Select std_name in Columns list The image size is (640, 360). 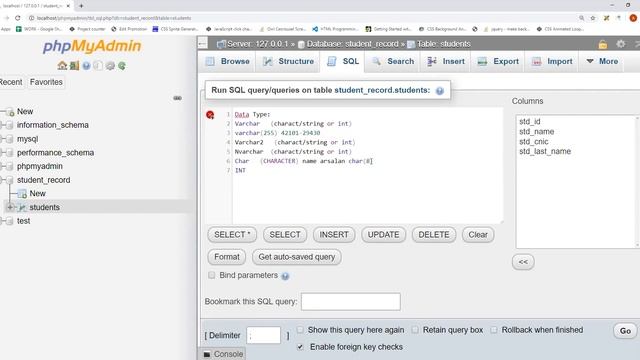coord(537,131)
